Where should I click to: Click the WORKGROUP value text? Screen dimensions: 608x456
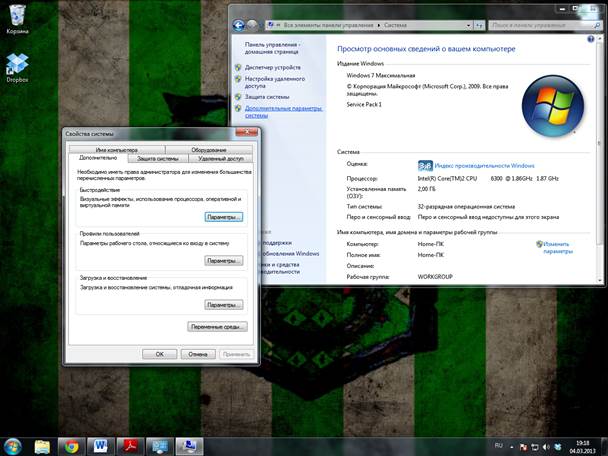point(435,277)
